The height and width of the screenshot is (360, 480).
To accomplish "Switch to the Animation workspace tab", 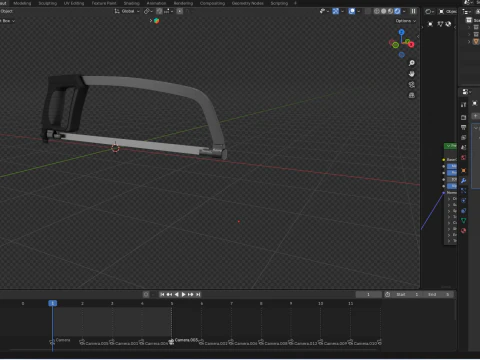I will (156, 3).
